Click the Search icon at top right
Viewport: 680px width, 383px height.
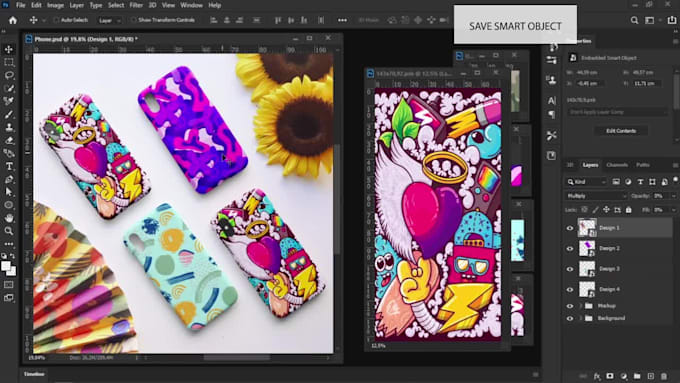(x=634, y=20)
